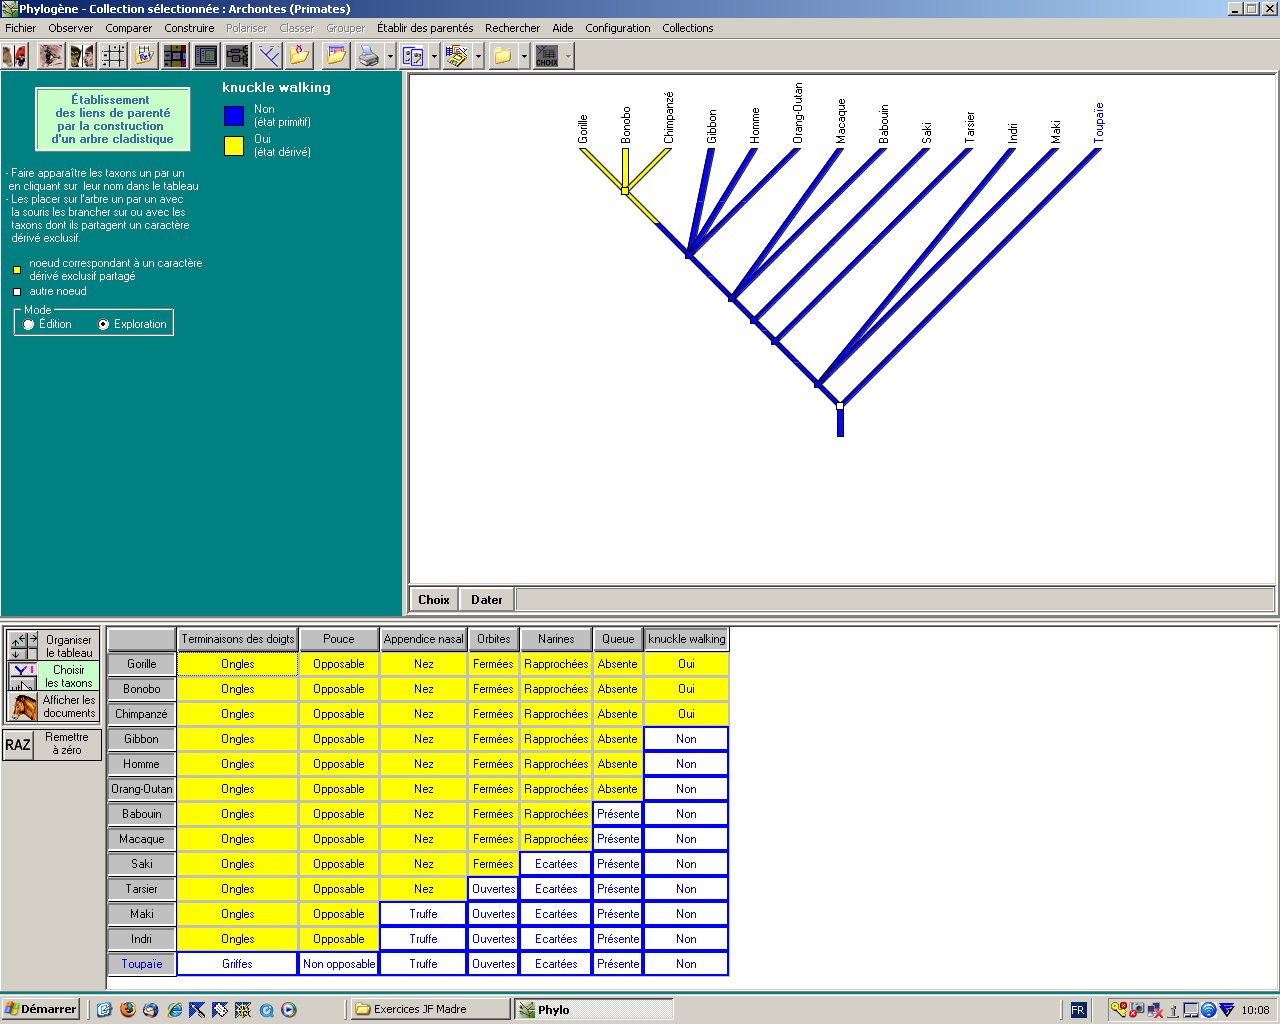Expand the dropdown arrow next to the CHOIX icon
Screen dimensions: 1280x1024
point(568,57)
